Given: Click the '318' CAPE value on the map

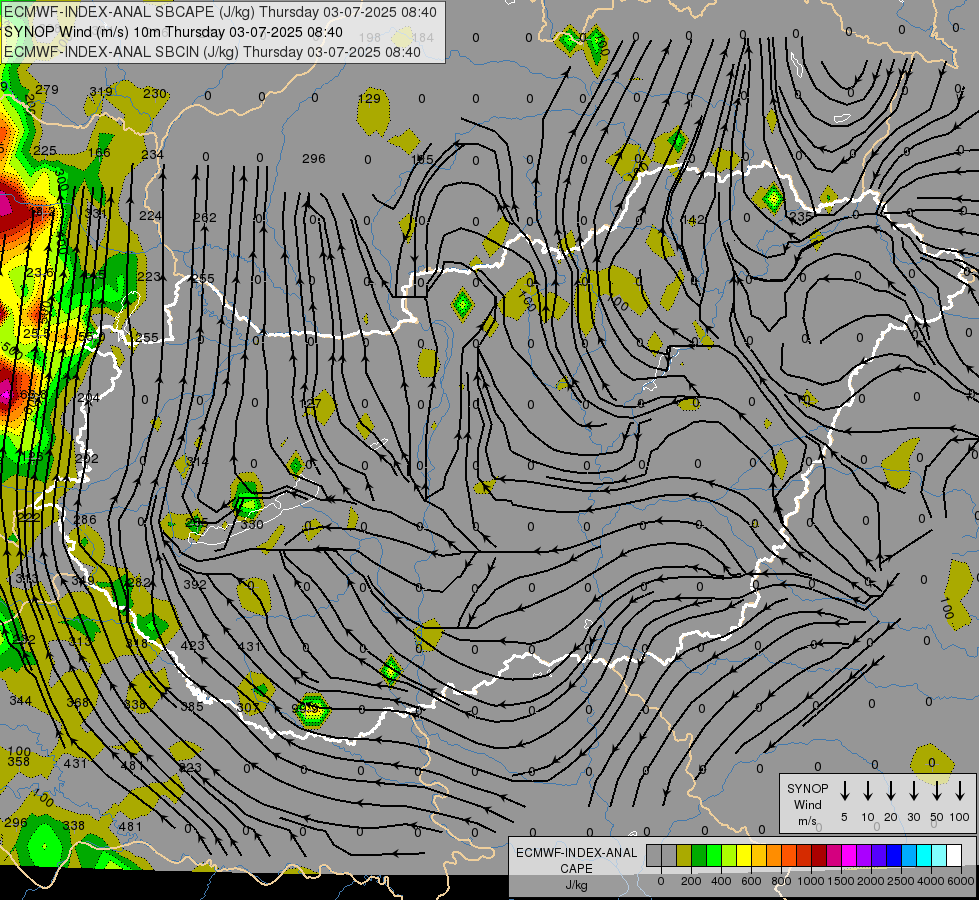Looking at the screenshot, I should tap(137, 643).
